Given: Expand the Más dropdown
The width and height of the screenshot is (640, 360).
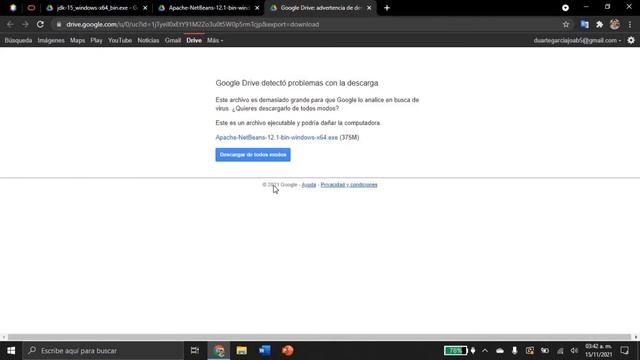Looking at the screenshot, I should (x=215, y=40).
